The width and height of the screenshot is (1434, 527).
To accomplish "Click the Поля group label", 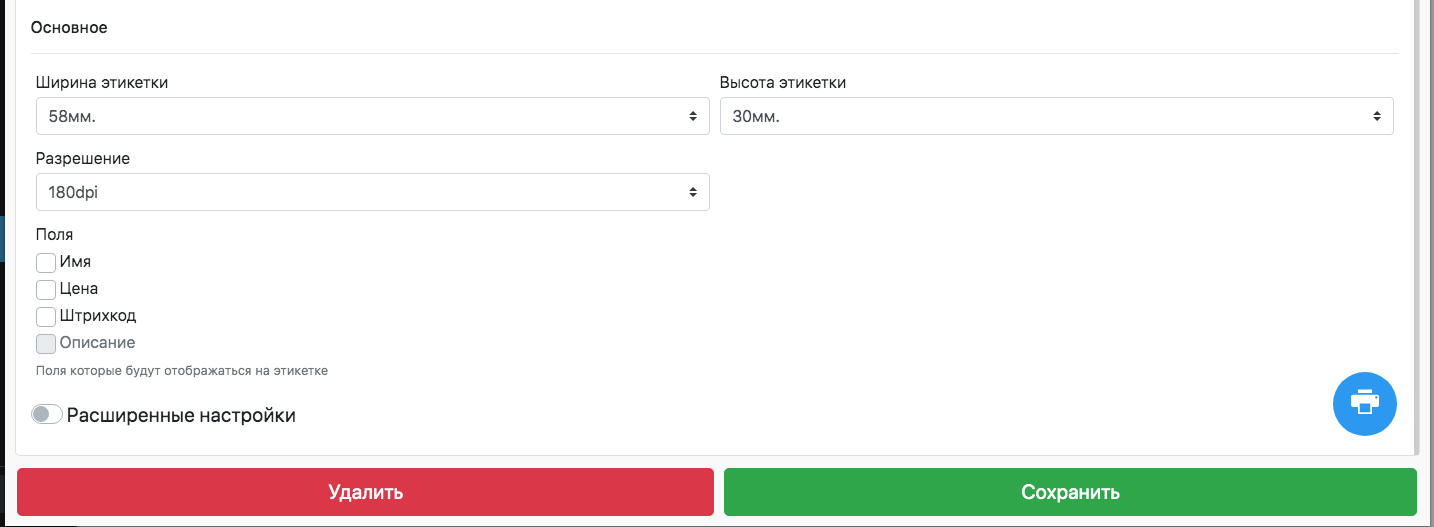I will coord(54,235).
